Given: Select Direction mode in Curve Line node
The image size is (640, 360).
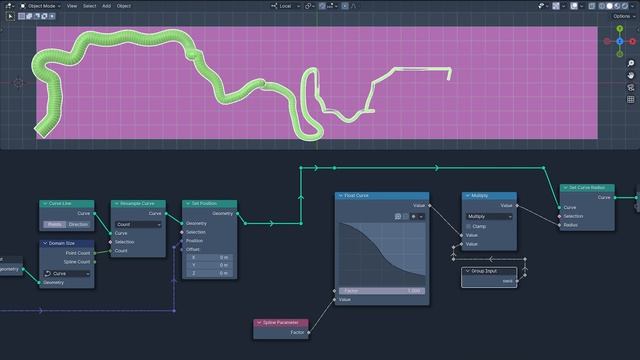Looking at the screenshot, I should [x=78, y=224].
